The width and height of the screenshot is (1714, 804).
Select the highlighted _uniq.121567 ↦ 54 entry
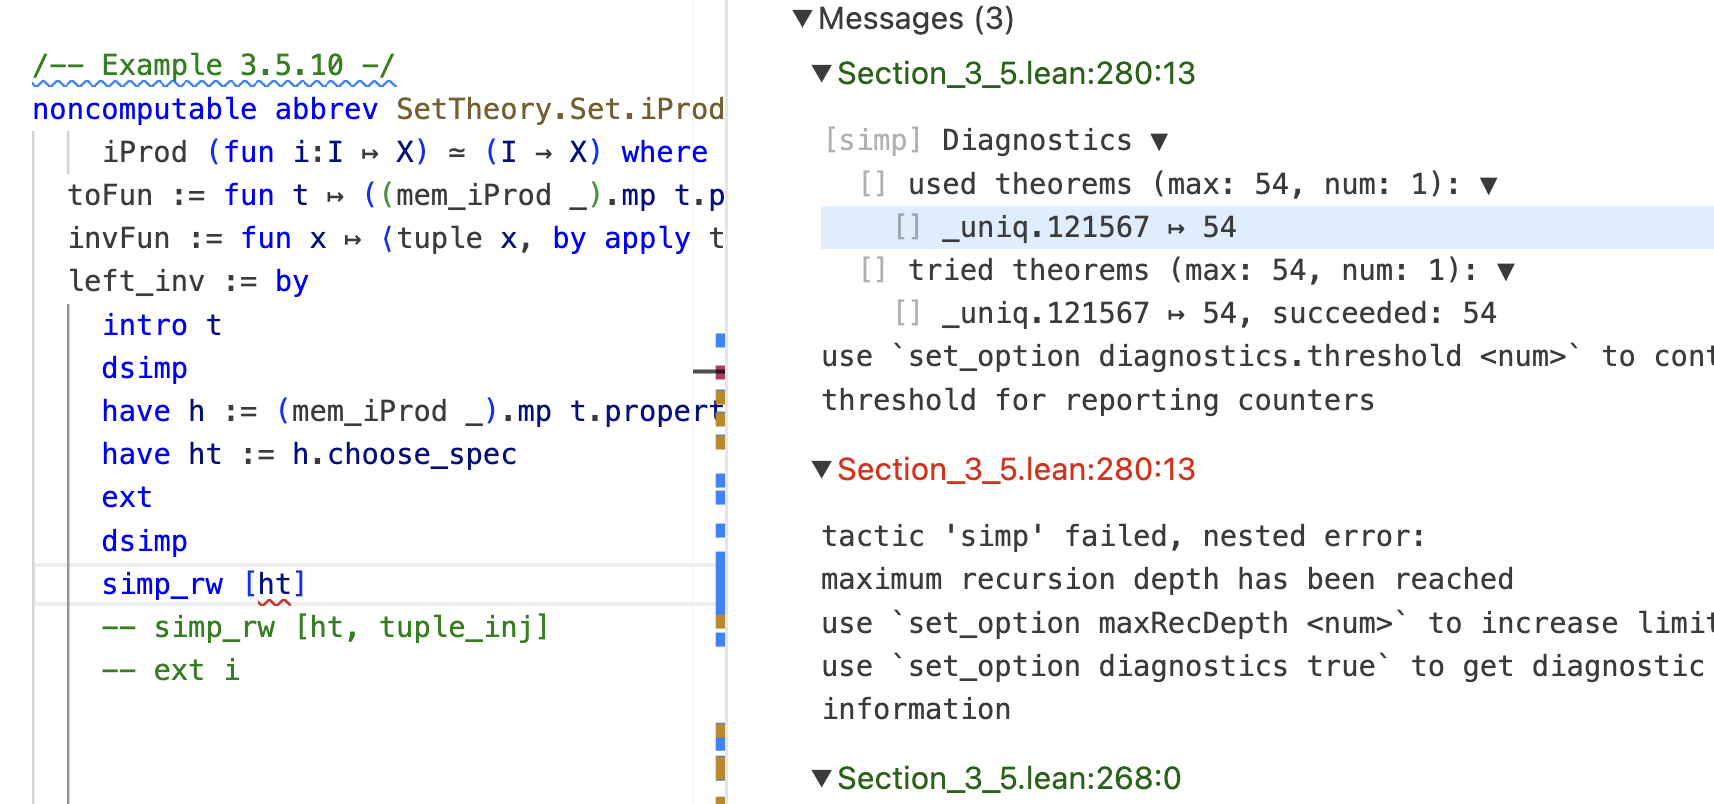1089,228
